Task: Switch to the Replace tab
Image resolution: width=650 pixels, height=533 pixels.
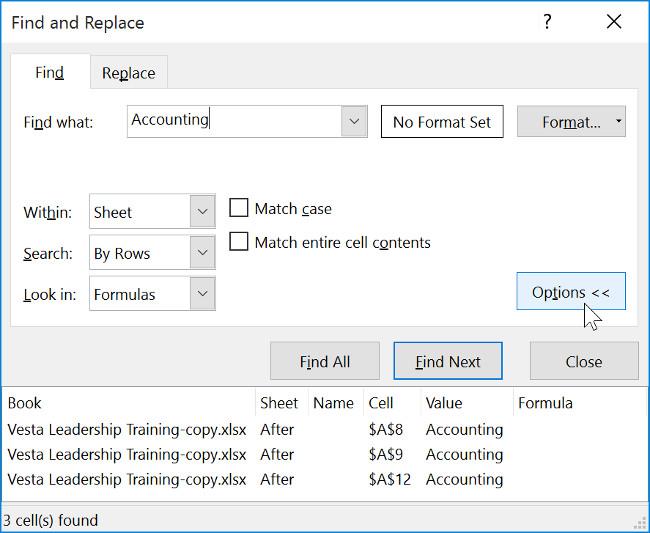Action: [129, 73]
